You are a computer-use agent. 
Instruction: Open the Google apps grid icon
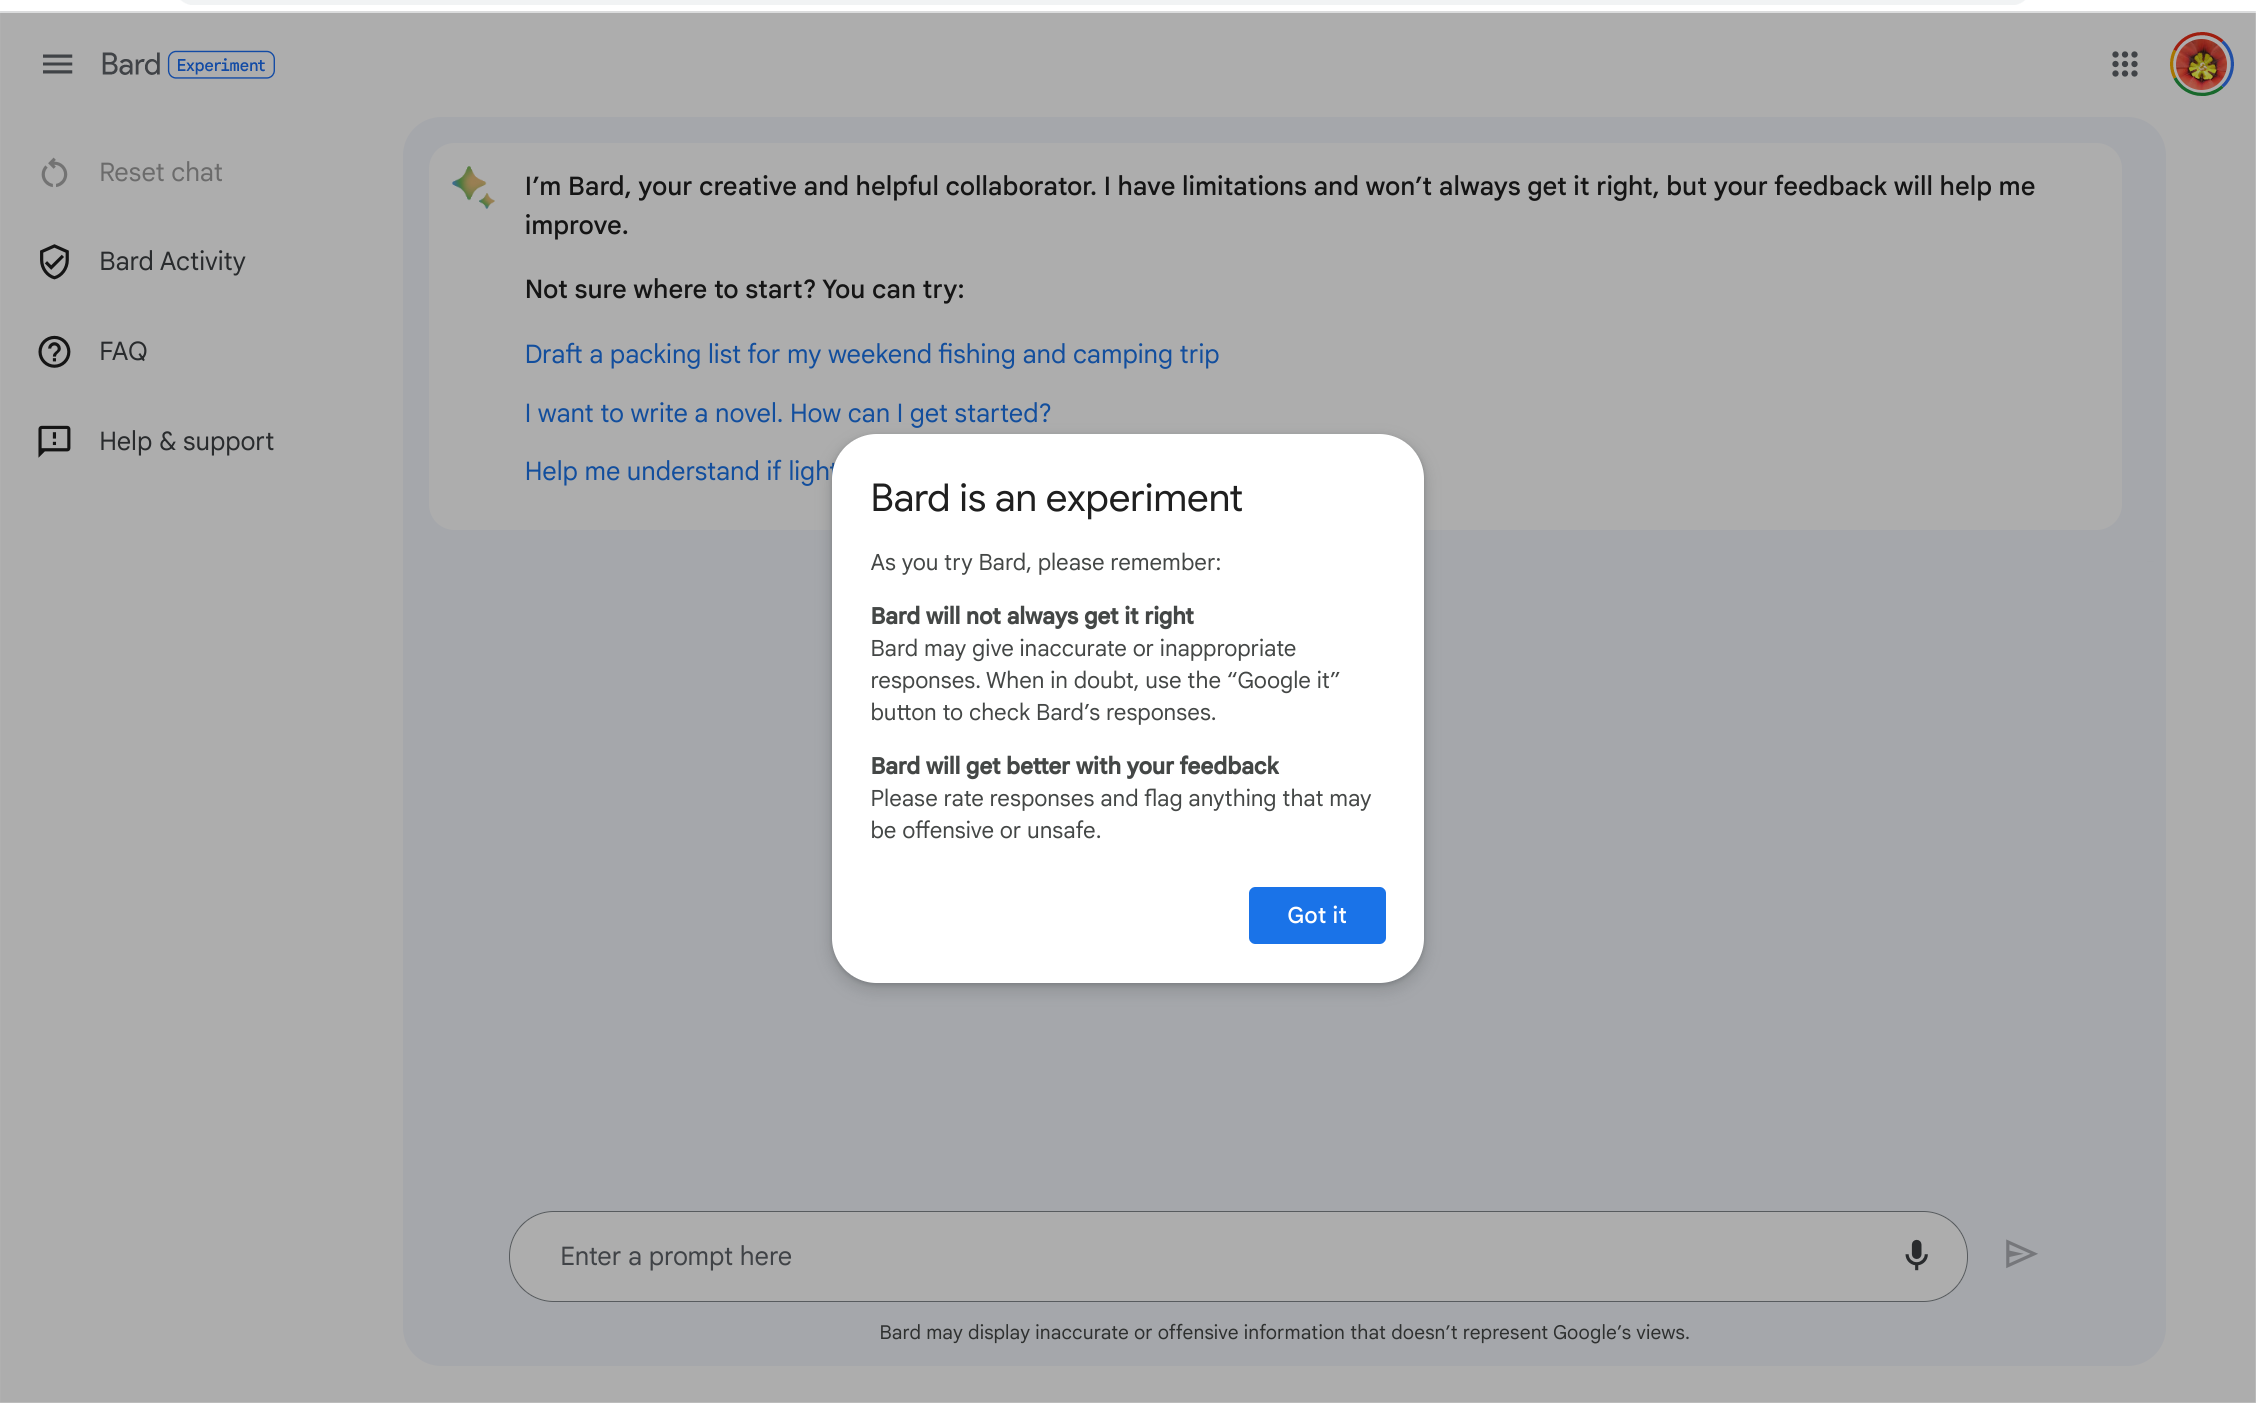click(x=2124, y=65)
